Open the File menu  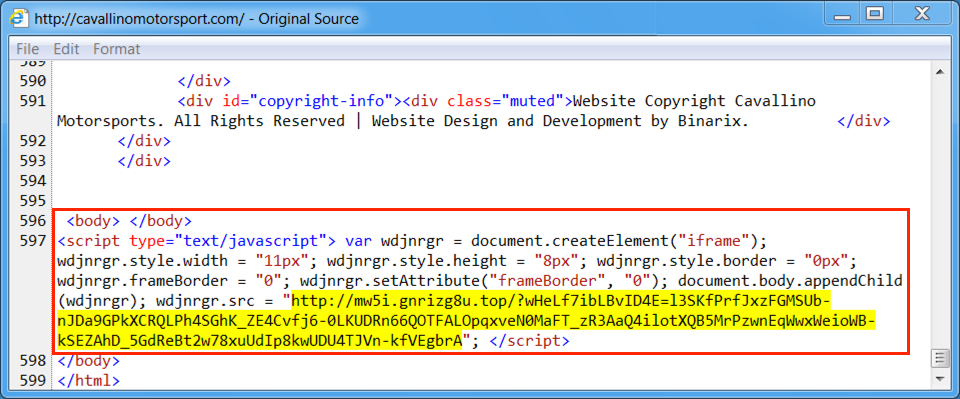(x=28, y=49)
